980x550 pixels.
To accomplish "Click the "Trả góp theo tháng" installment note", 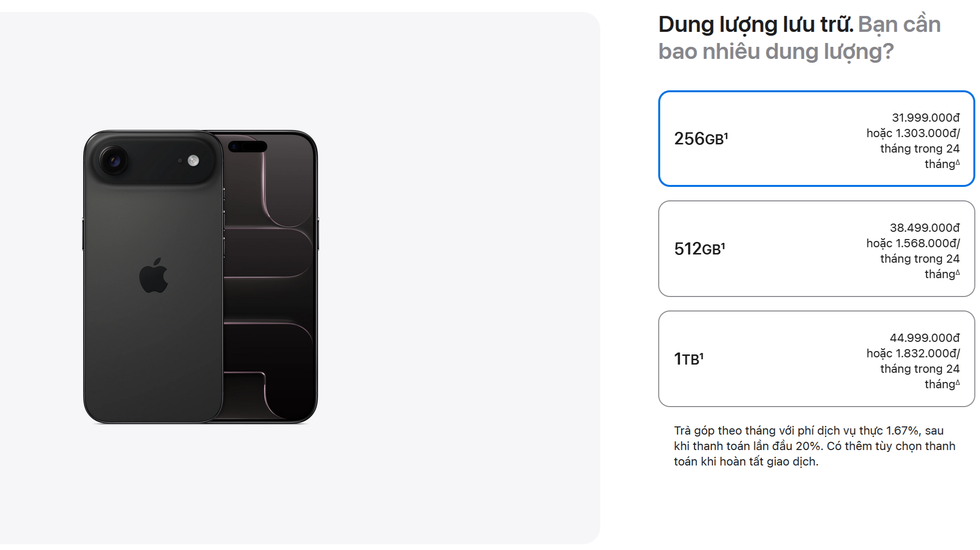I will 814,446.
